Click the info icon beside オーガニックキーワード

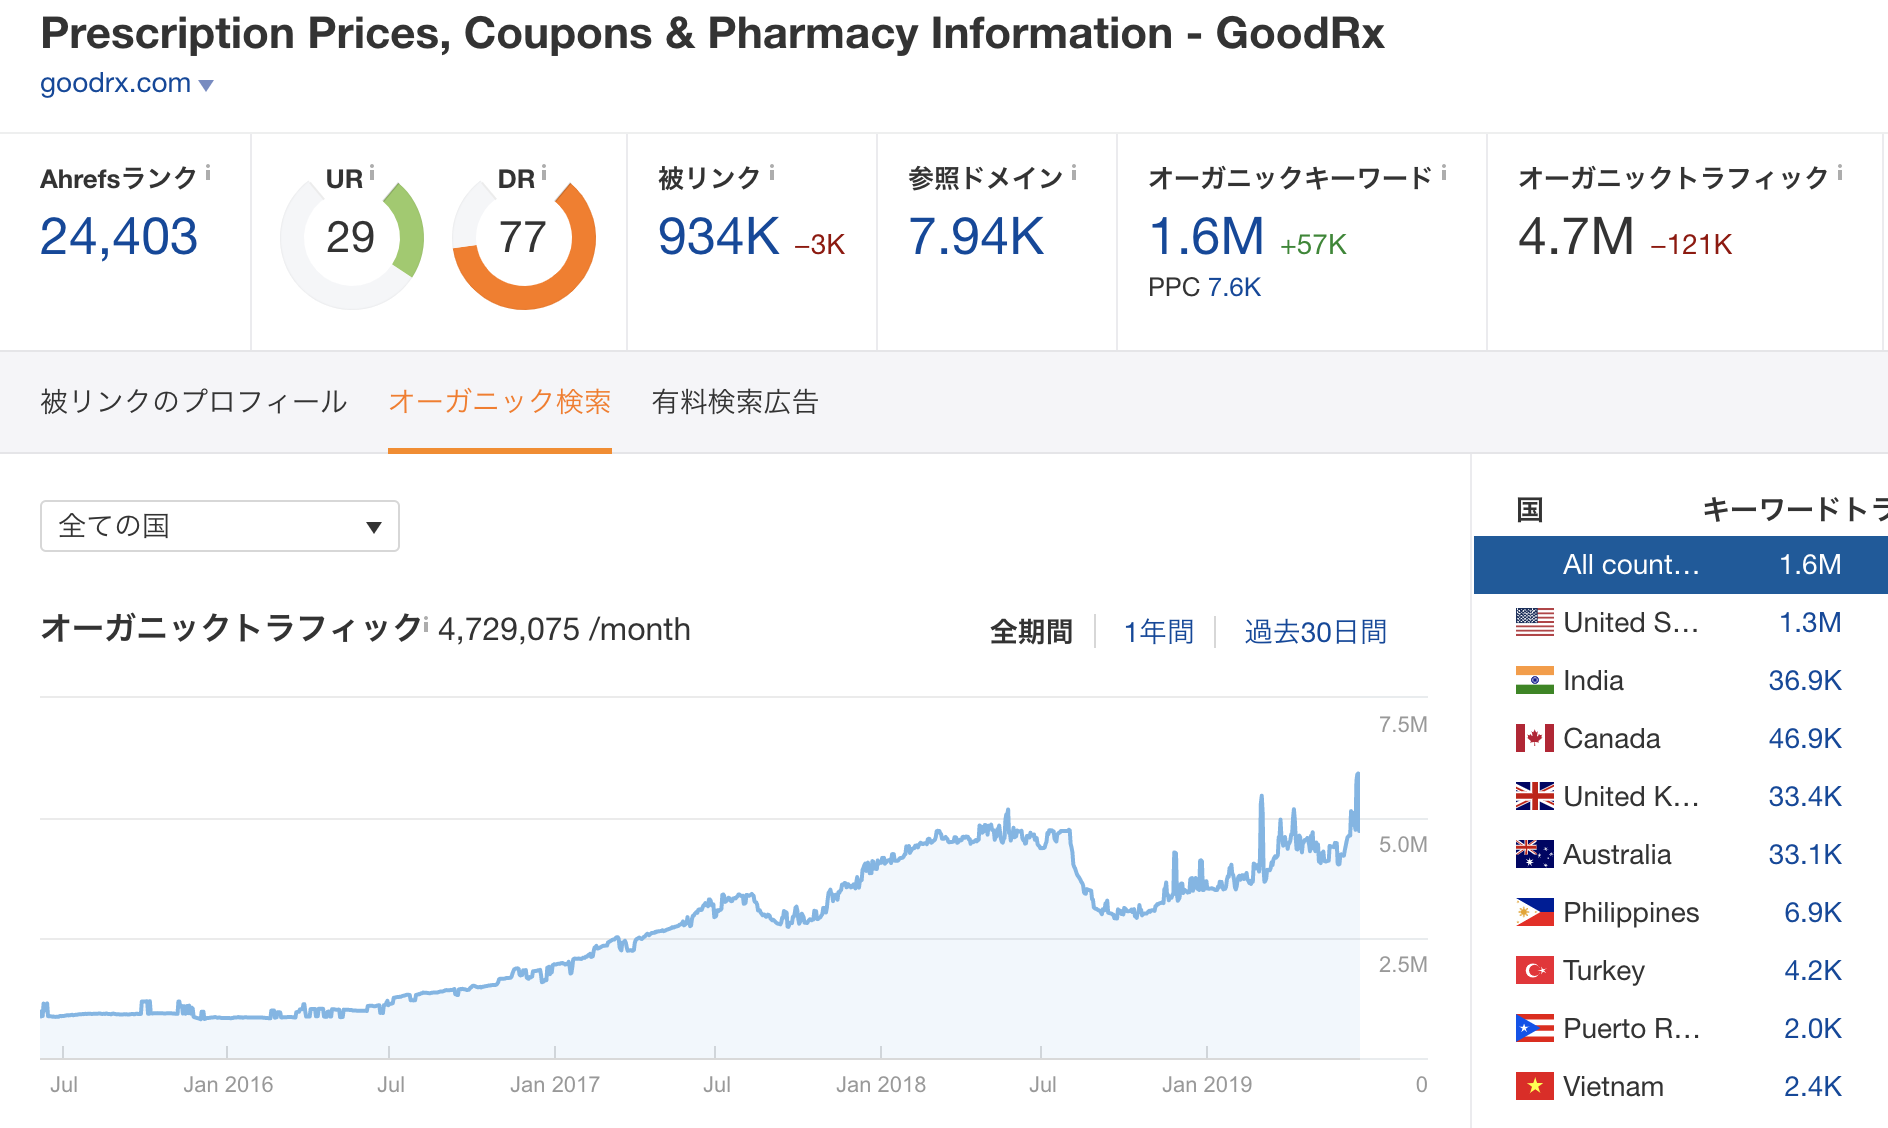click(1444, 173)
